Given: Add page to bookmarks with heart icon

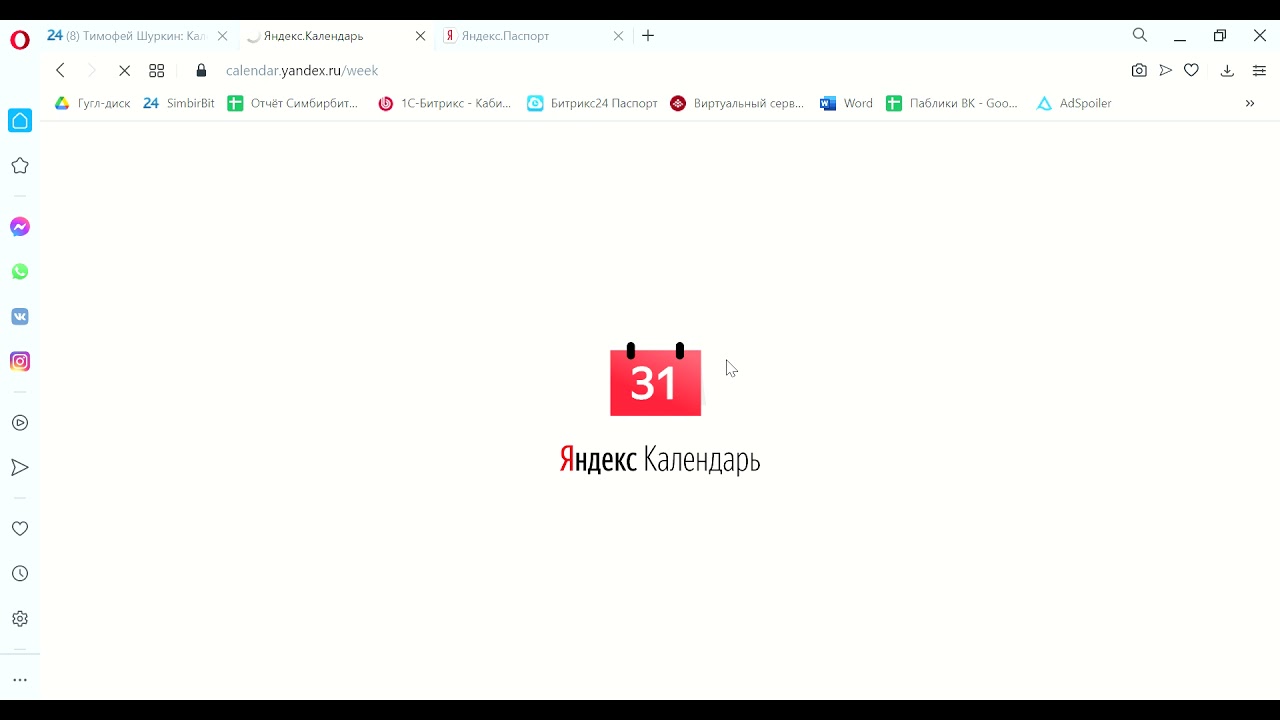Looking at the screenshot, I should (x=1191, y=71).
